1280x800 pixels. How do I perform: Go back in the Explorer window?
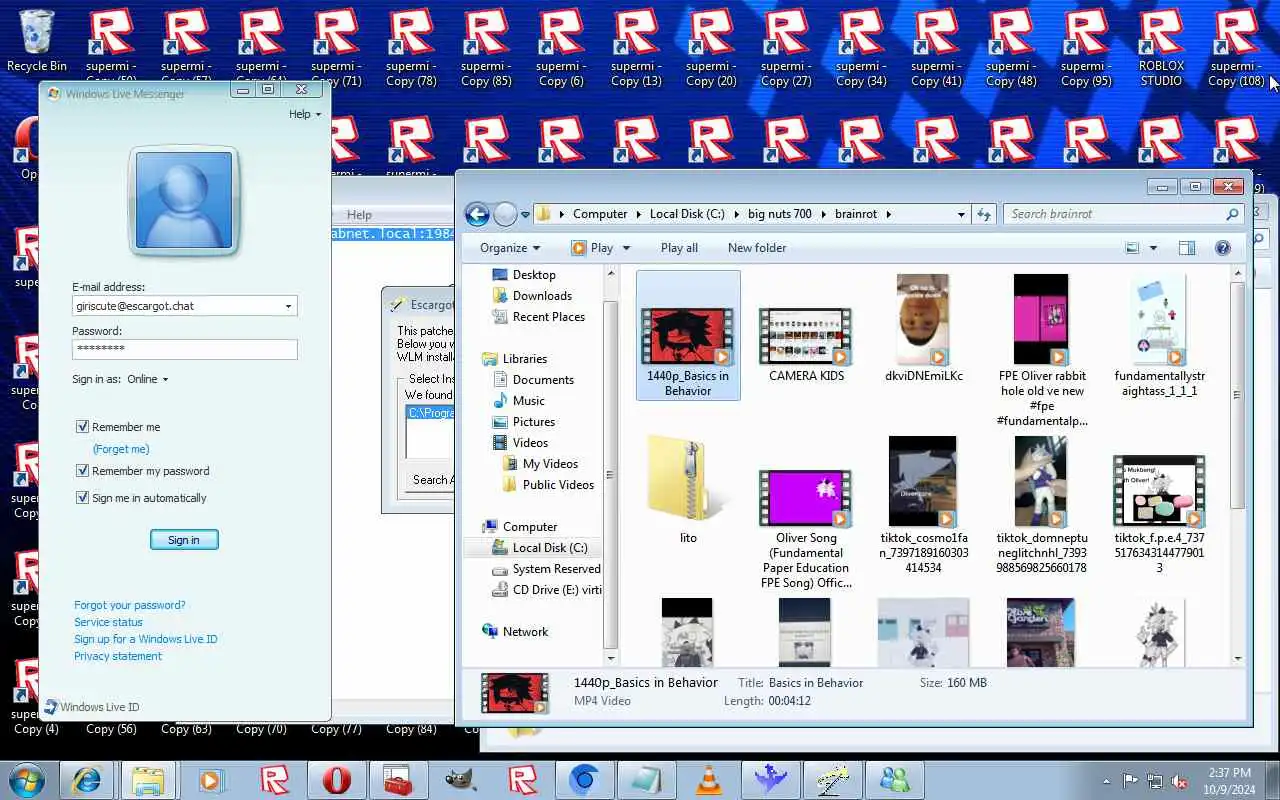tap(477, 214)
